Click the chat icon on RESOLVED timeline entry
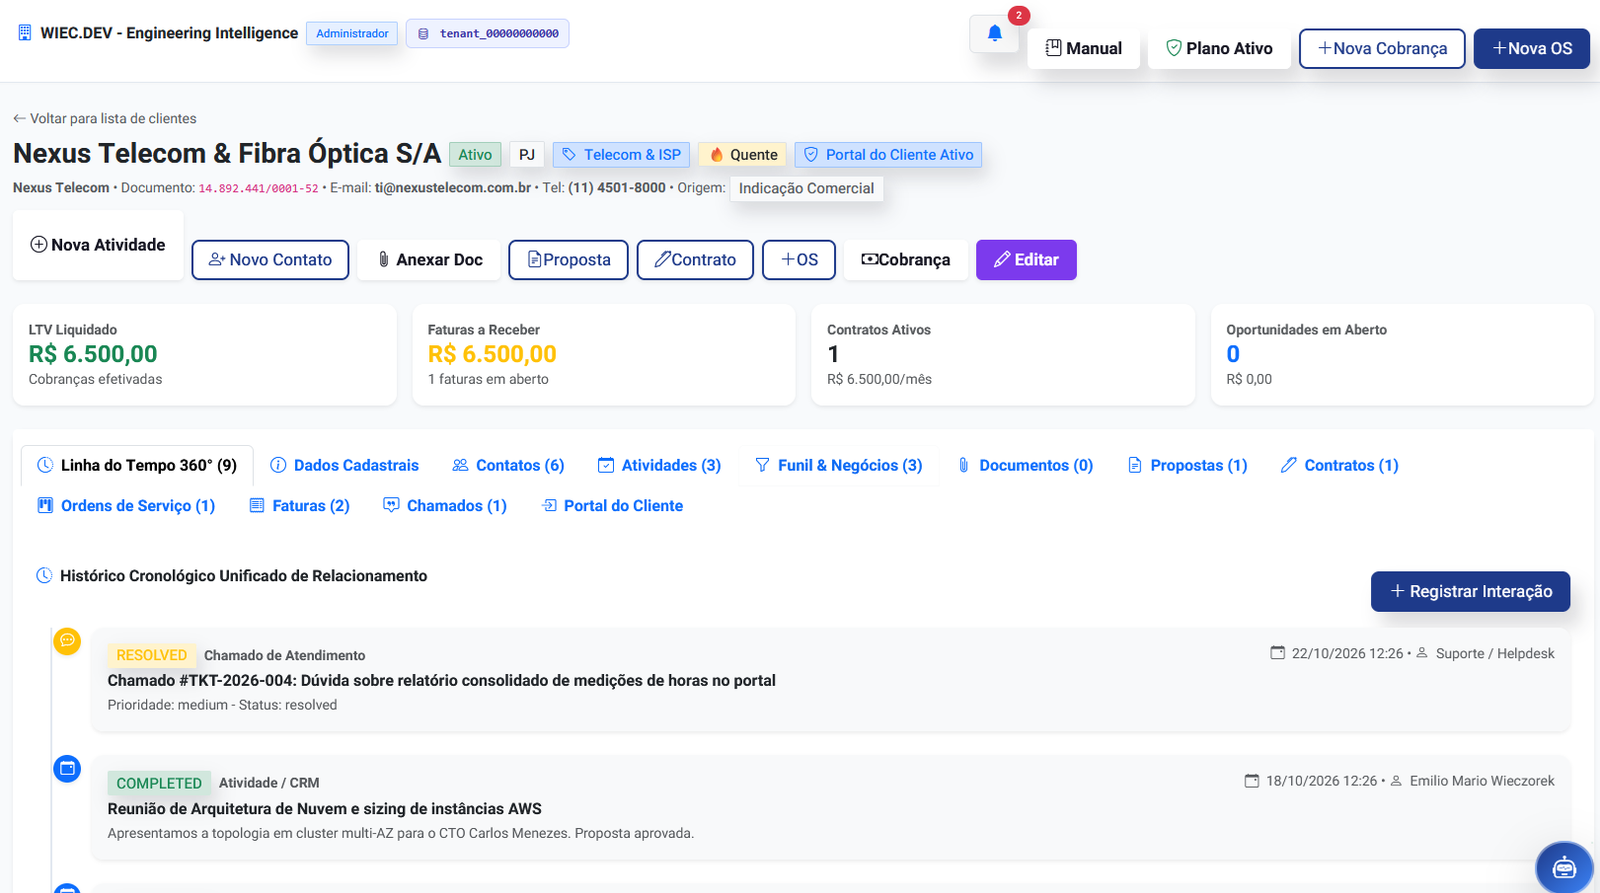This screenshot has height=893, width=1600. (x=67, y=641)
